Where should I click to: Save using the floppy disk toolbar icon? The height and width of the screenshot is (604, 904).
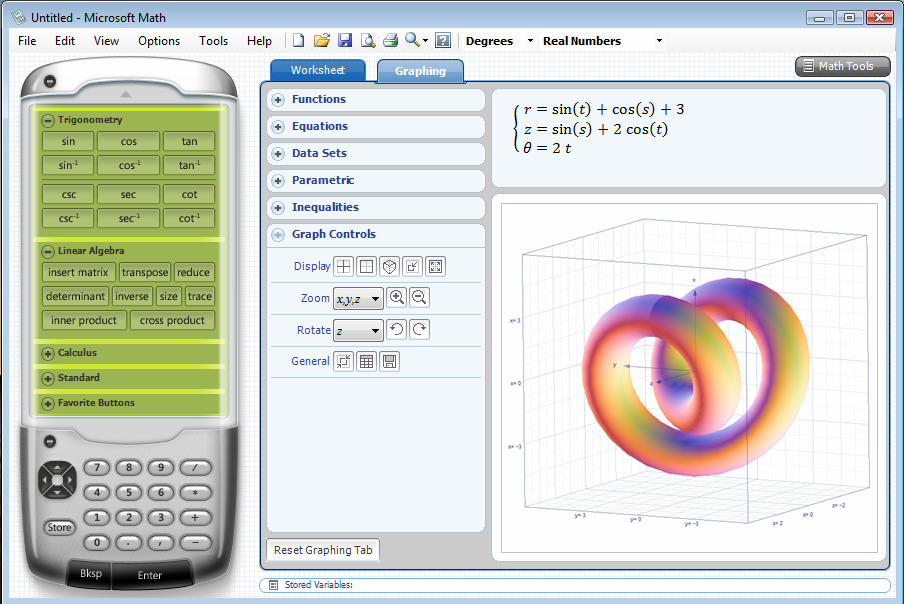(345, 40)
